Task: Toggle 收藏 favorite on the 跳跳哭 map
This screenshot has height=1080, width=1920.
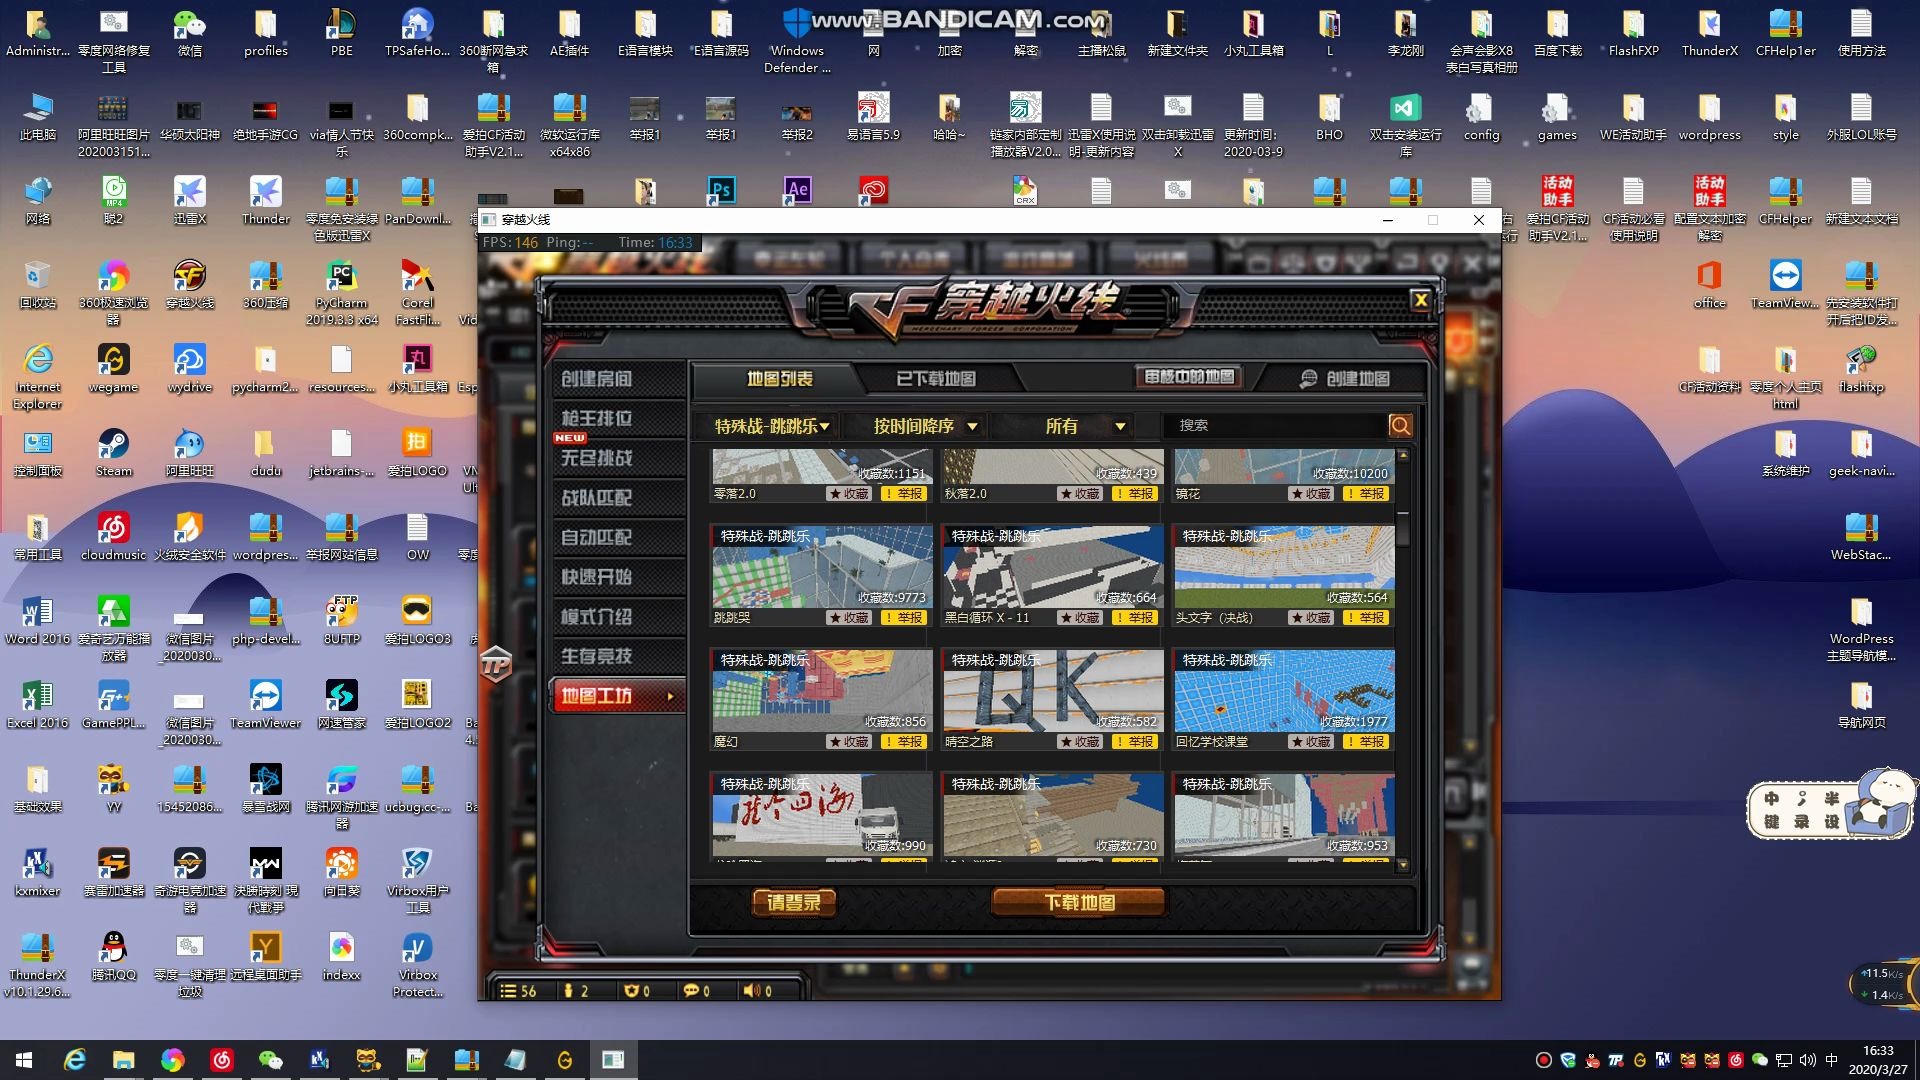Action: tap(849, 618)
